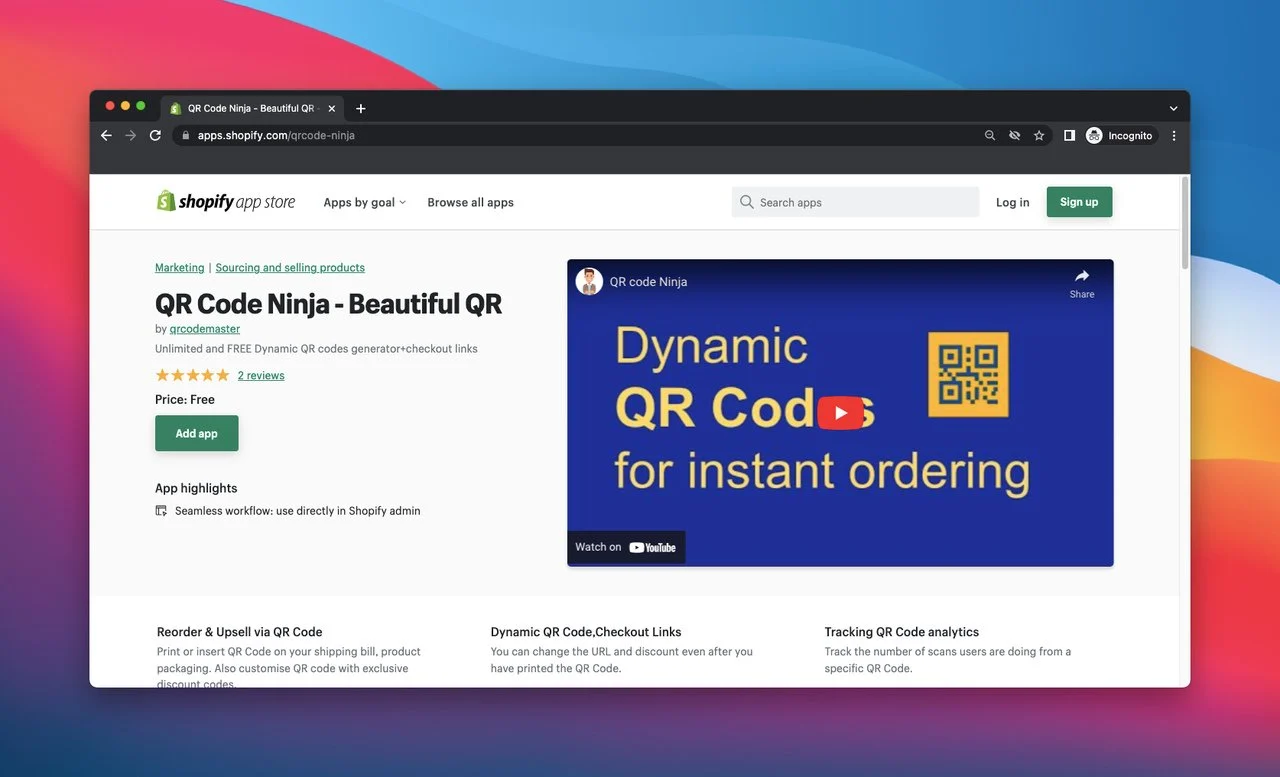Select the QR Code Ninja browser tab
Image resolution: width=1280 pixels, height=777 pixels.
point(253,108)
